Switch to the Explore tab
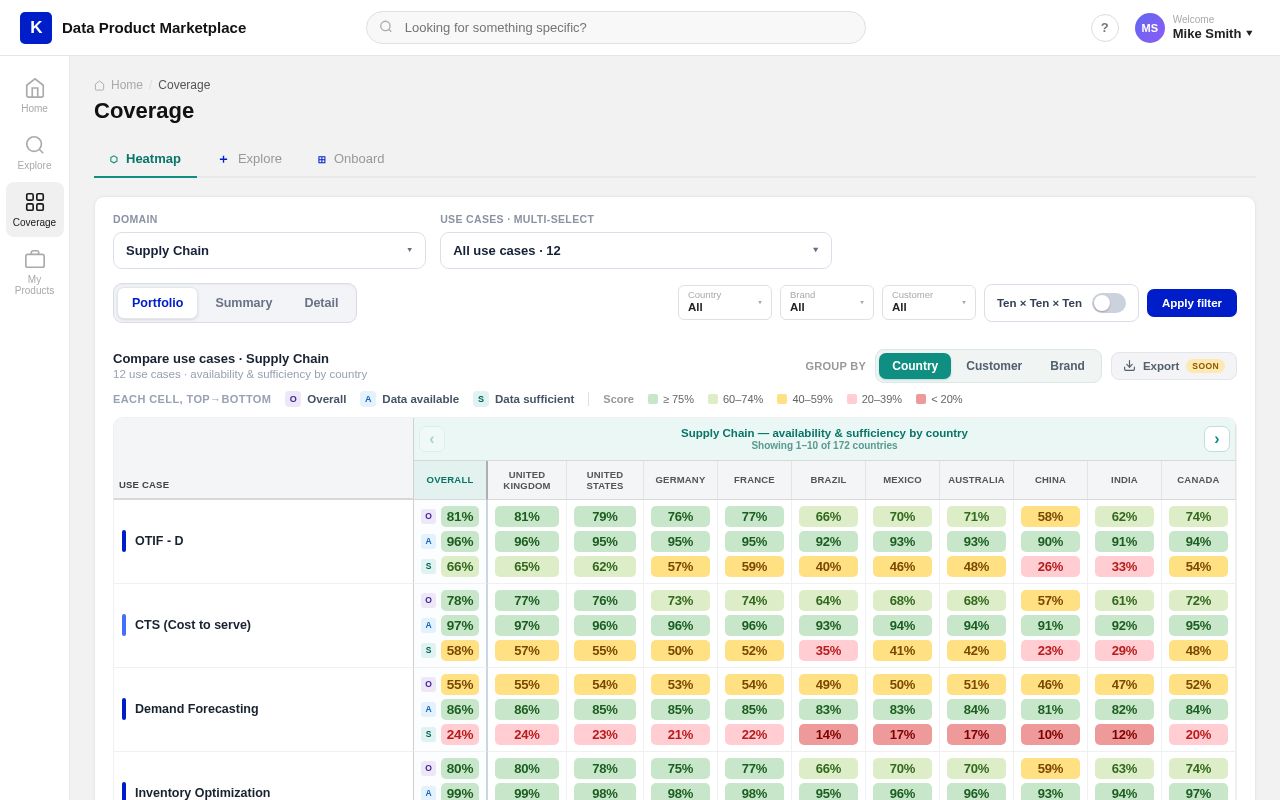Viewport: 1280px width, 800px height. click(250, 159)
